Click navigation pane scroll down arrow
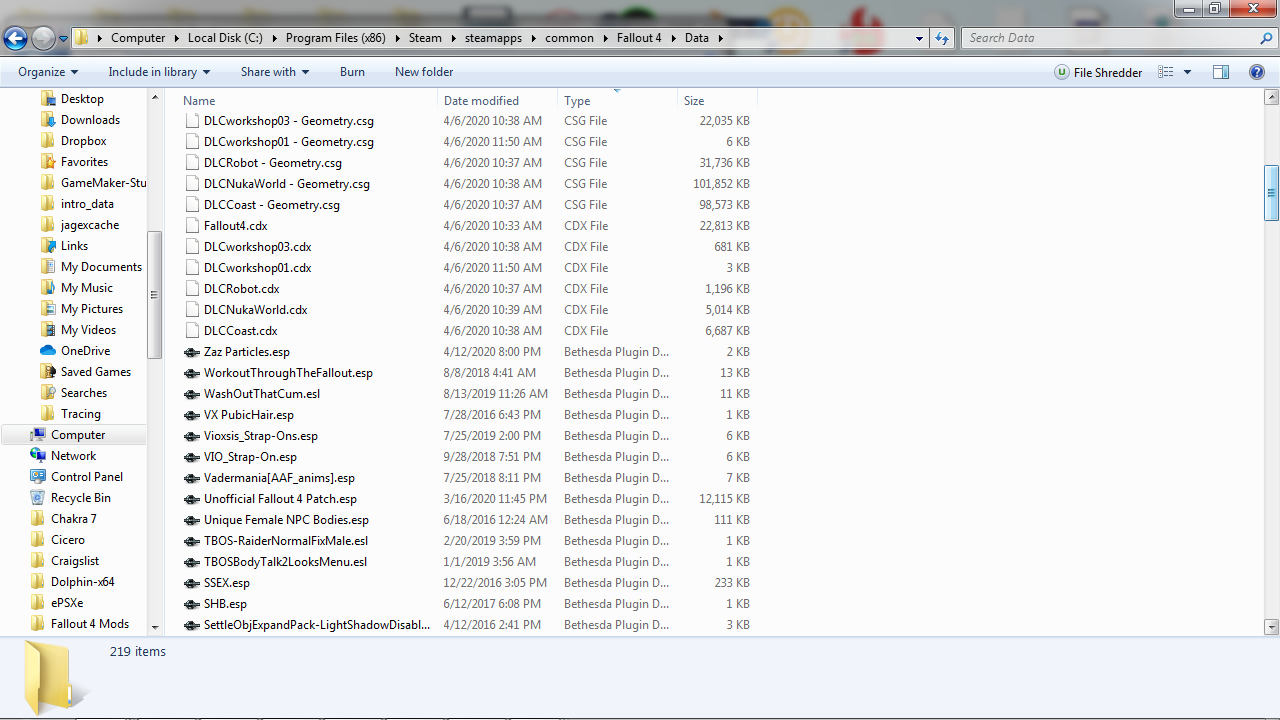Screen dimensions: 1280x720 click(x=154, y=626)
